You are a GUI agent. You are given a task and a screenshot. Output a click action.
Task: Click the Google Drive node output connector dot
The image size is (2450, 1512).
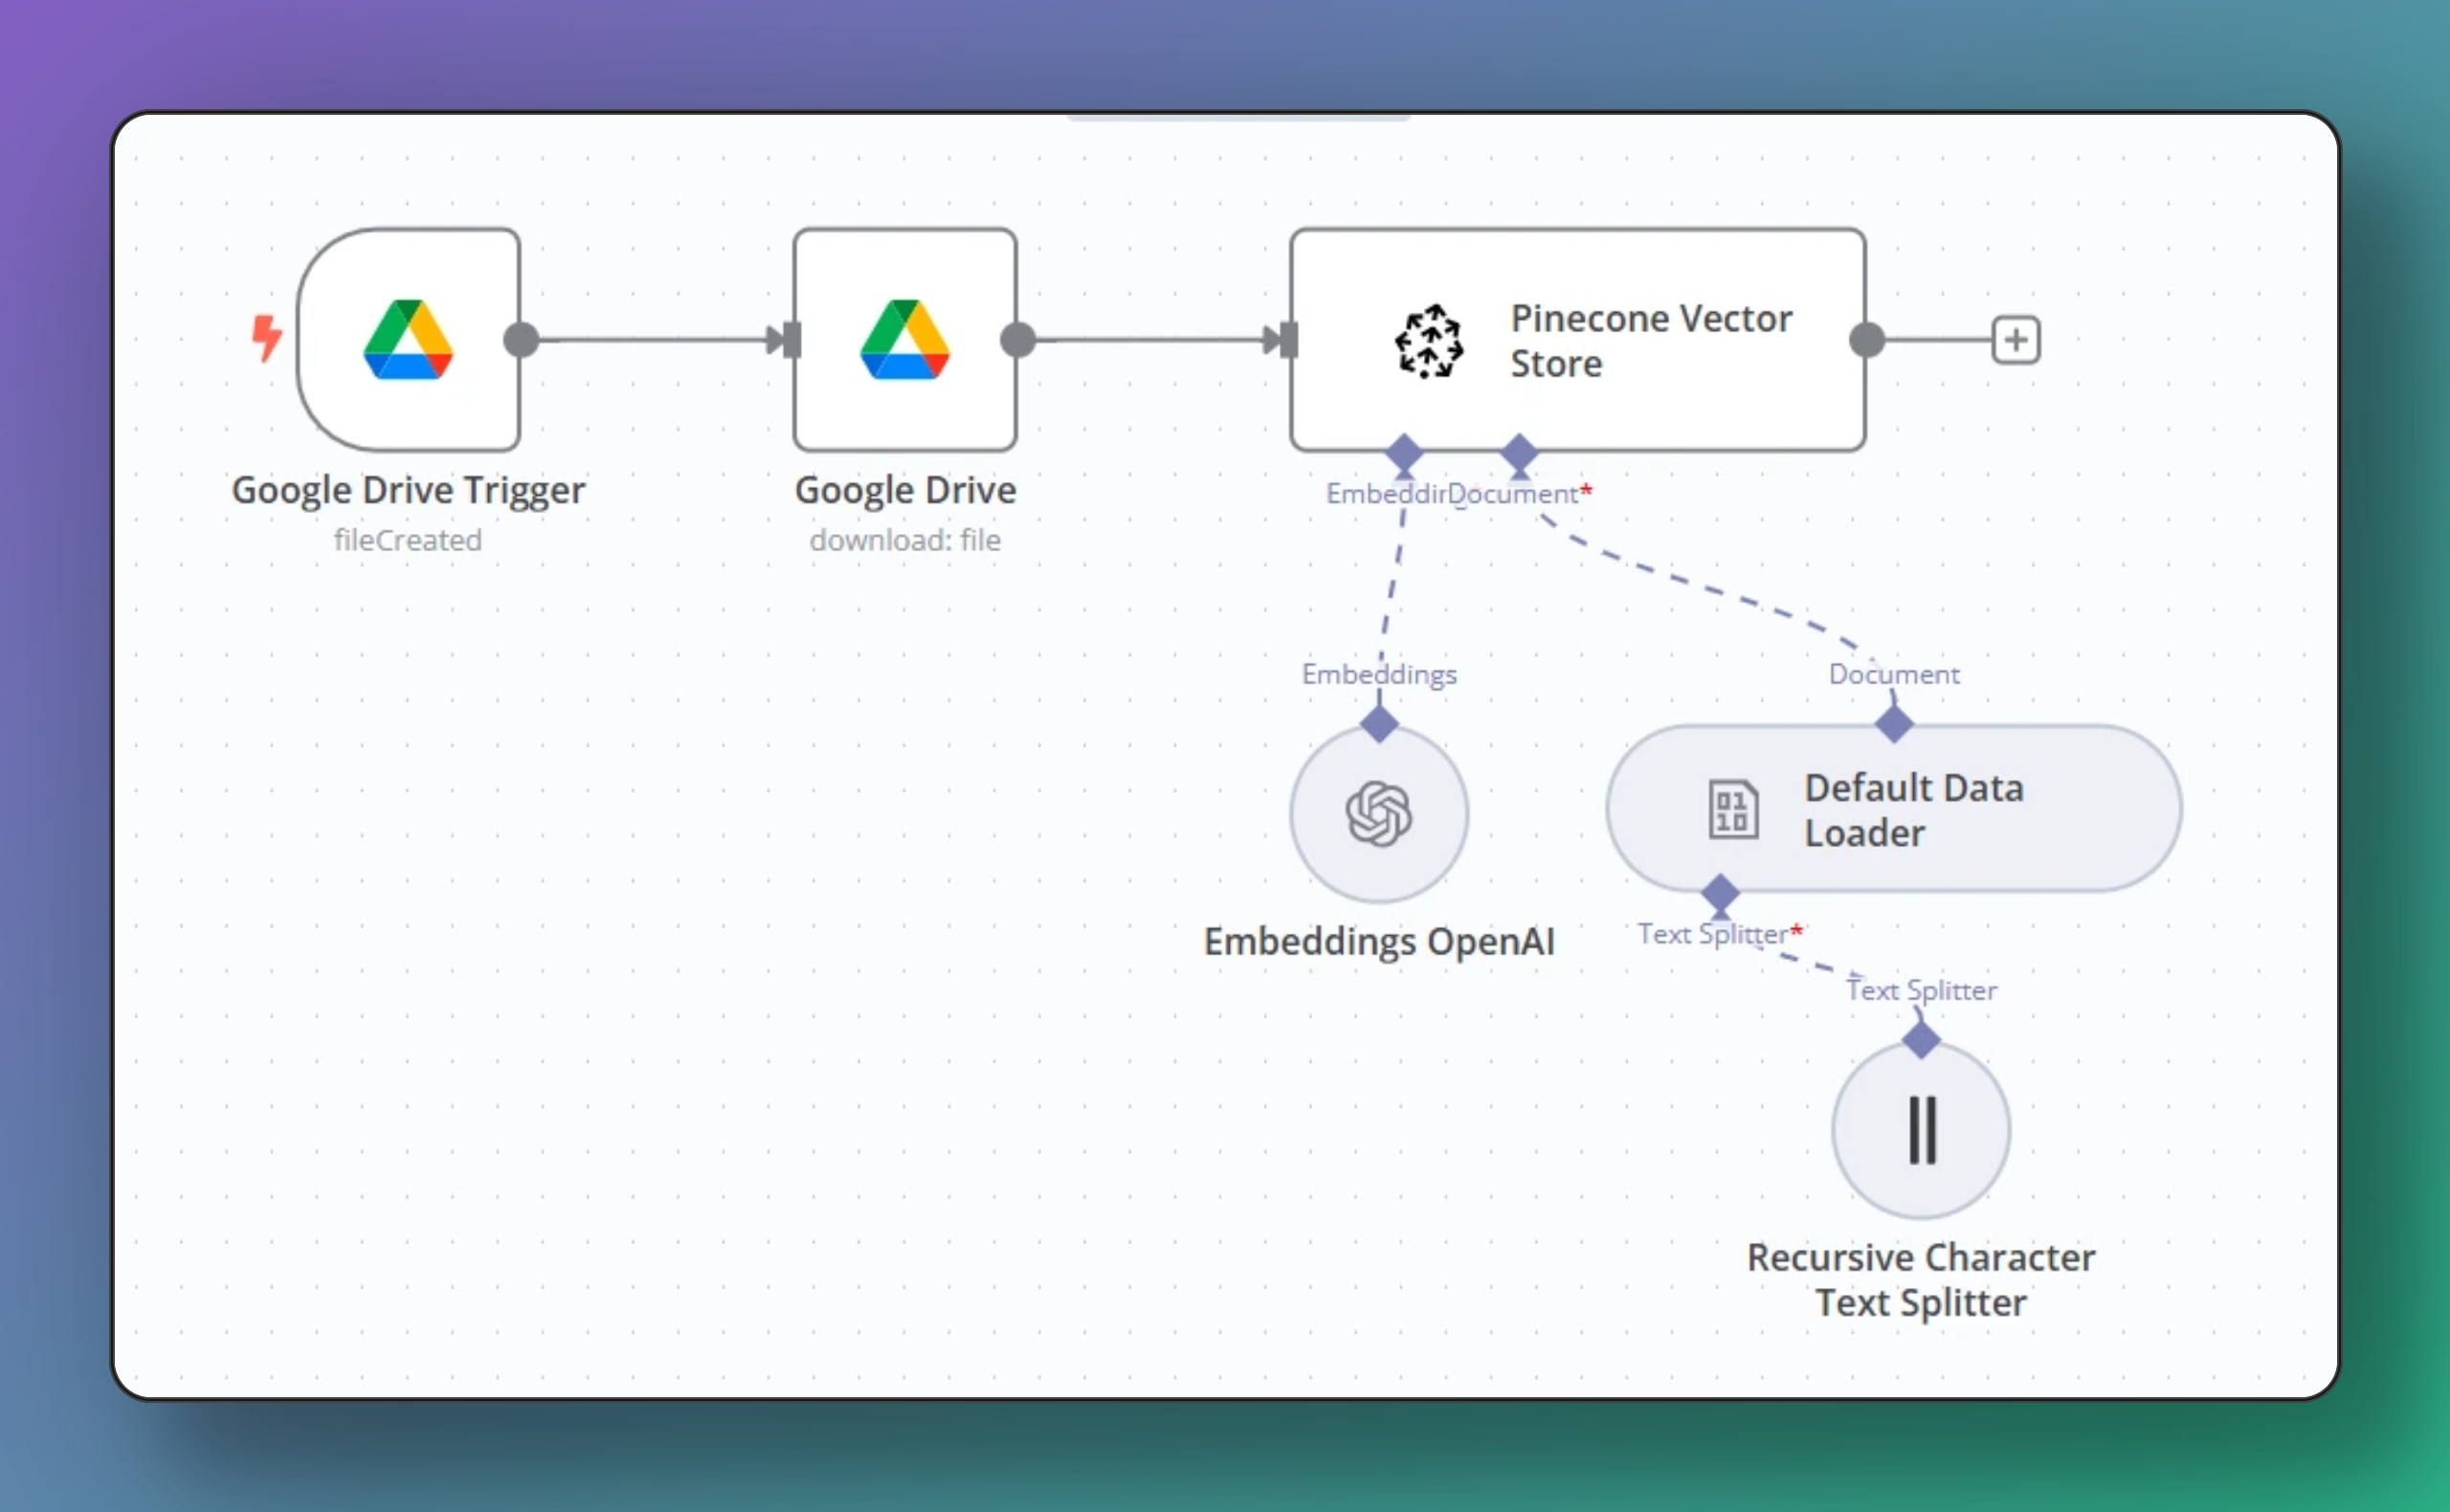tap(1018, 340)
